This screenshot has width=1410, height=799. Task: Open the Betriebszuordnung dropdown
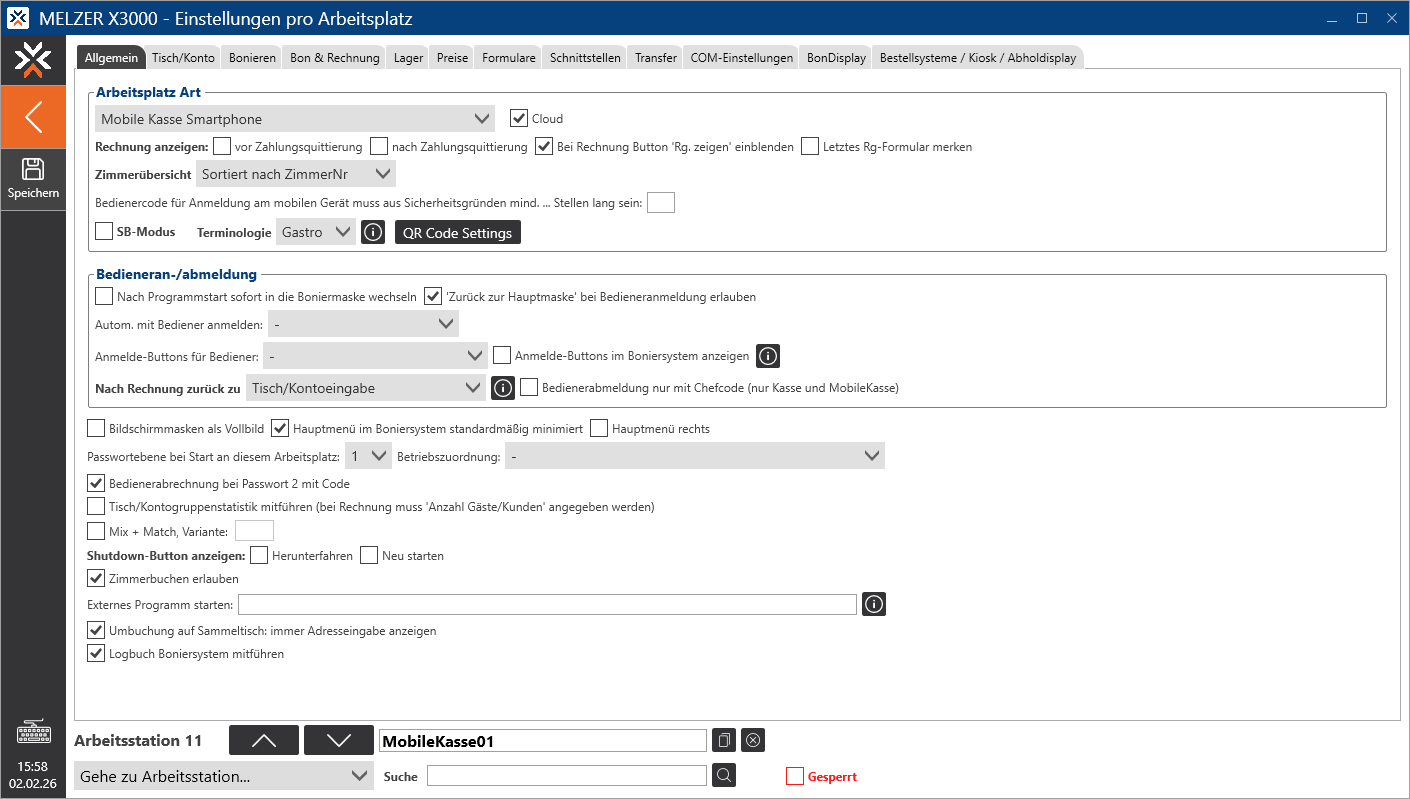coord(695,456)
